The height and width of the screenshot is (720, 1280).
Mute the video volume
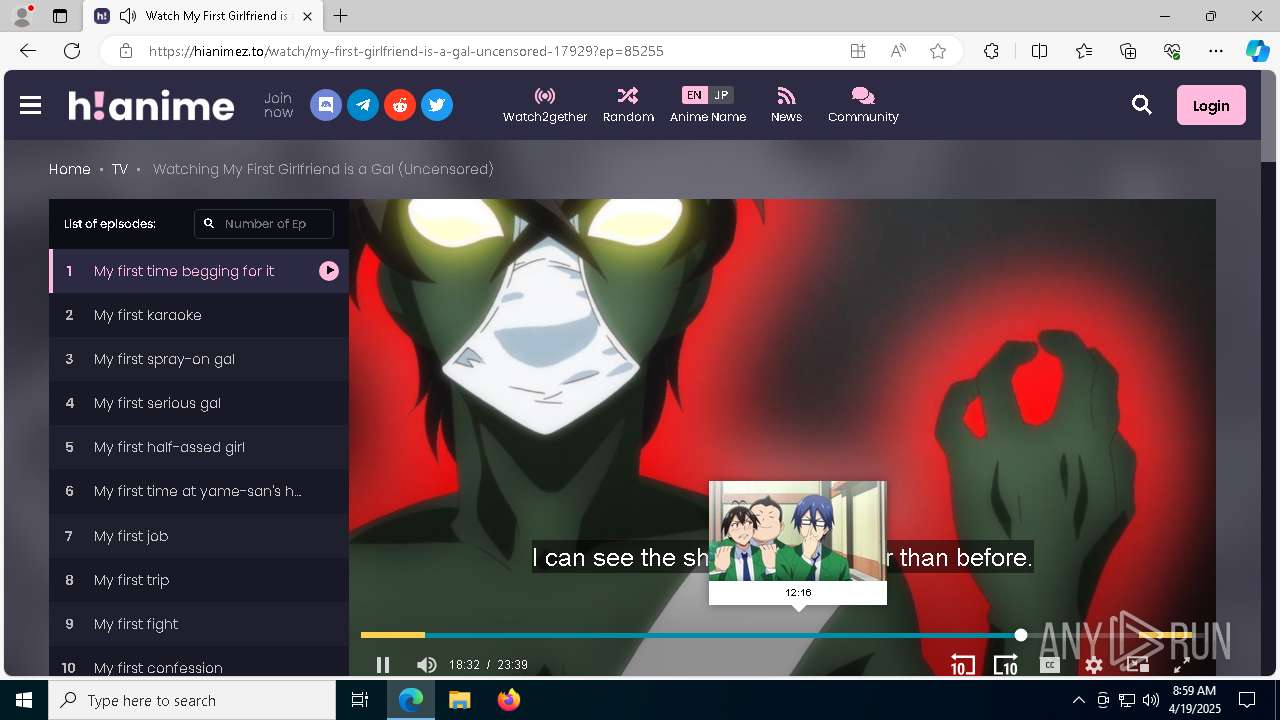click(x=426, y=665)
